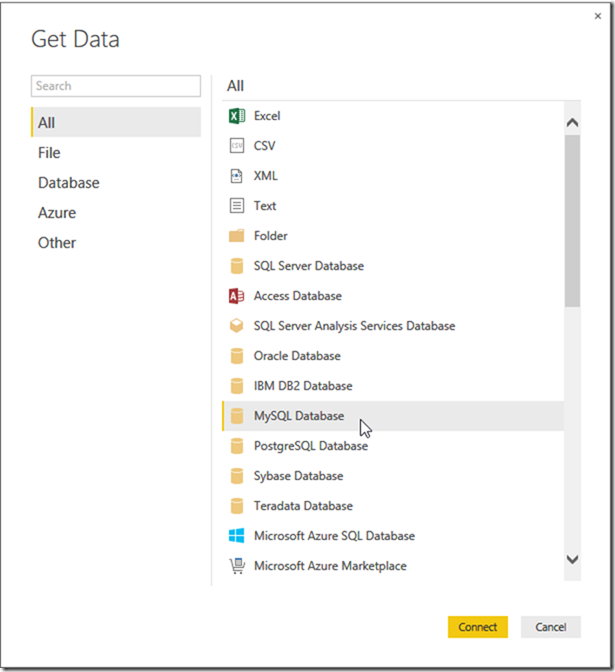615x672 pixels.
Task: Click the Connect button
Action: click(478, 627)
